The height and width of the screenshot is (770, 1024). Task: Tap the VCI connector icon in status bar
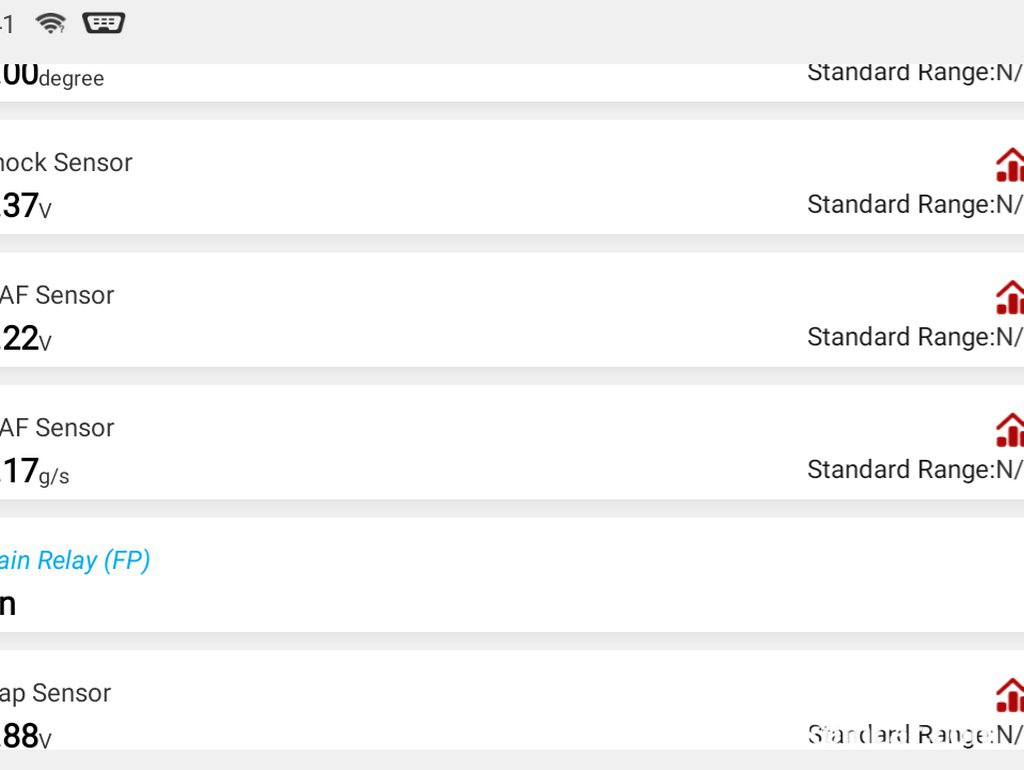(103, 23)
